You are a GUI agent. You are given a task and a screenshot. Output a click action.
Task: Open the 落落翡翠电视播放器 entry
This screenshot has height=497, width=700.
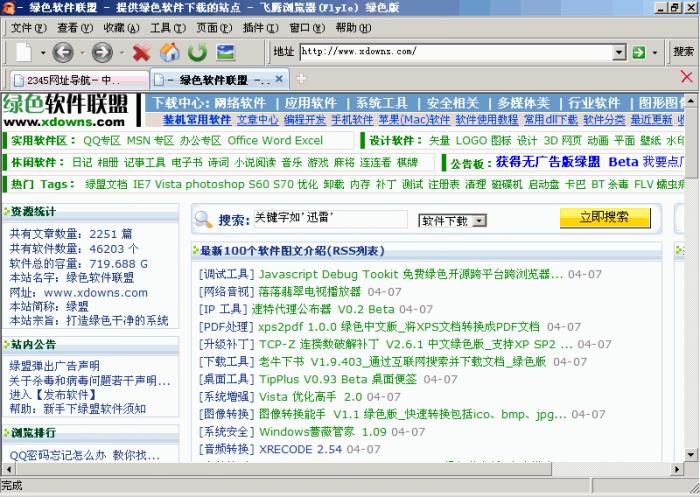(310, 292)
